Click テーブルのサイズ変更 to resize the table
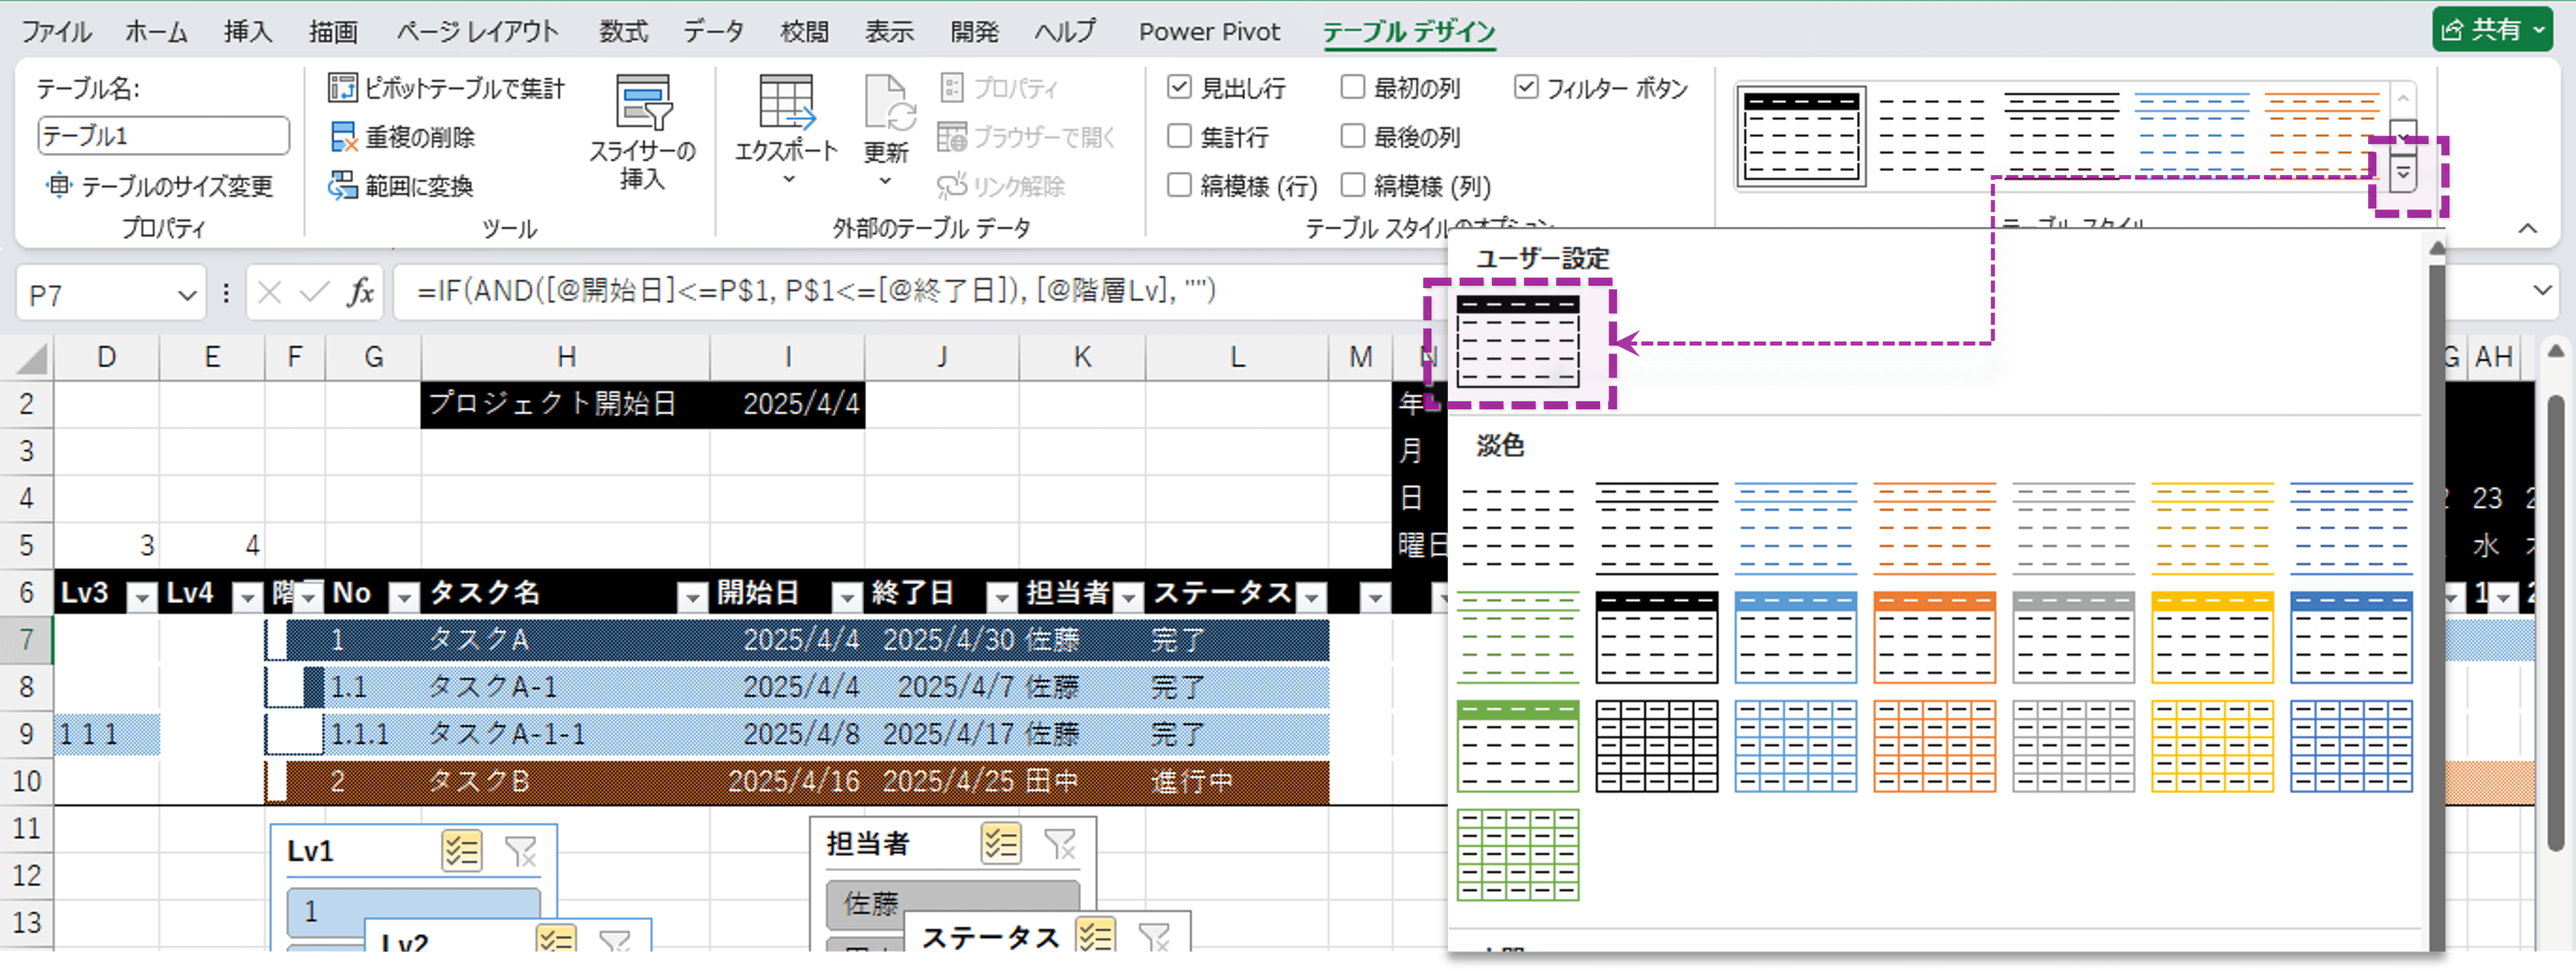This screenshot has width=2576, height=971. point(160,186)
